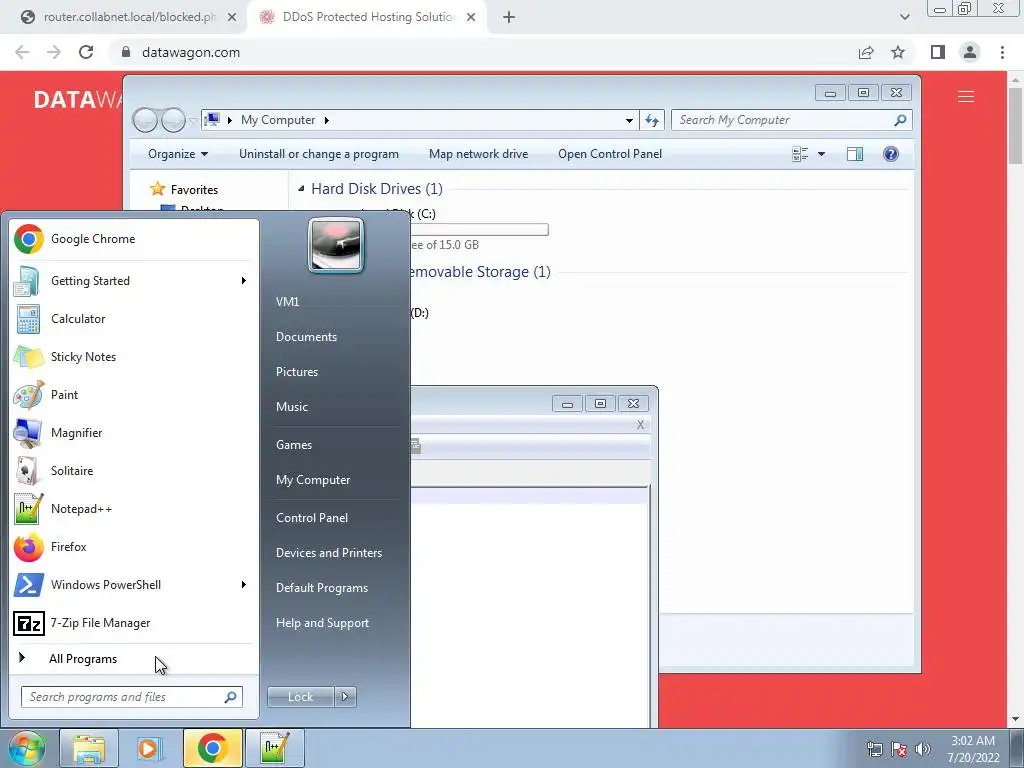Click the Lock button
The height and width of the screenshot is (768, 1024).
(300, 697)
